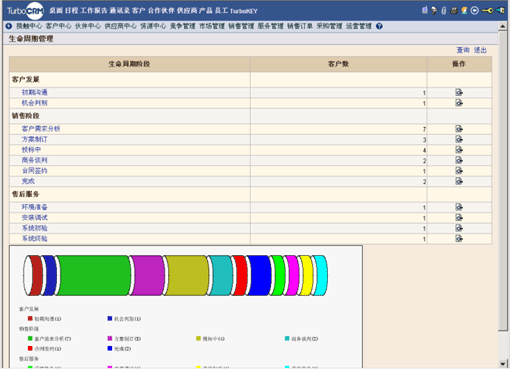
Task: Open action icon for 系统终验 row
Action: [x=459, y=238]
